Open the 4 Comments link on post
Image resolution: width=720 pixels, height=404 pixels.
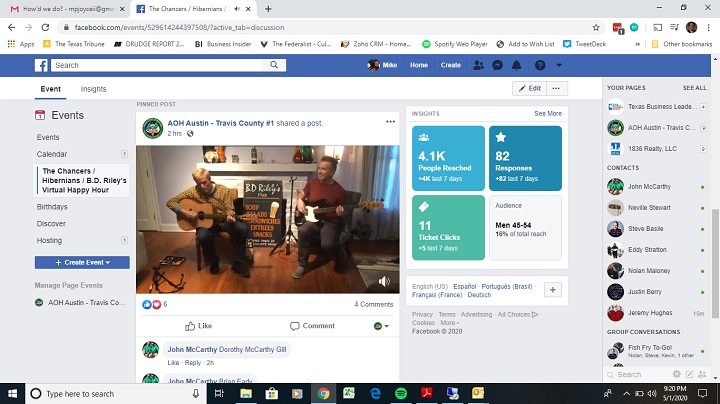point(375,304)
